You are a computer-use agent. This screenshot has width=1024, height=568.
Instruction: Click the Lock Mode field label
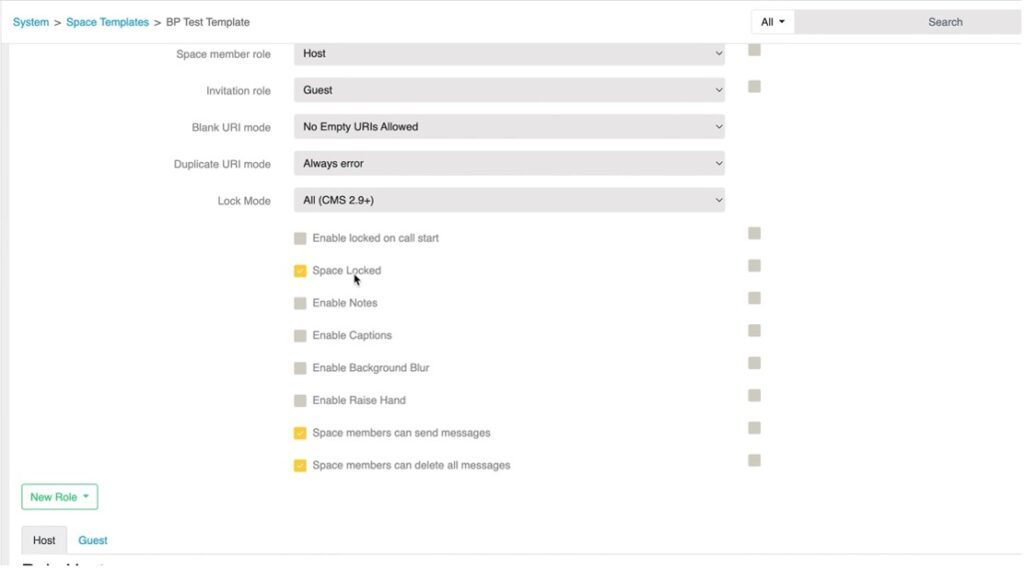coord(244,201)
